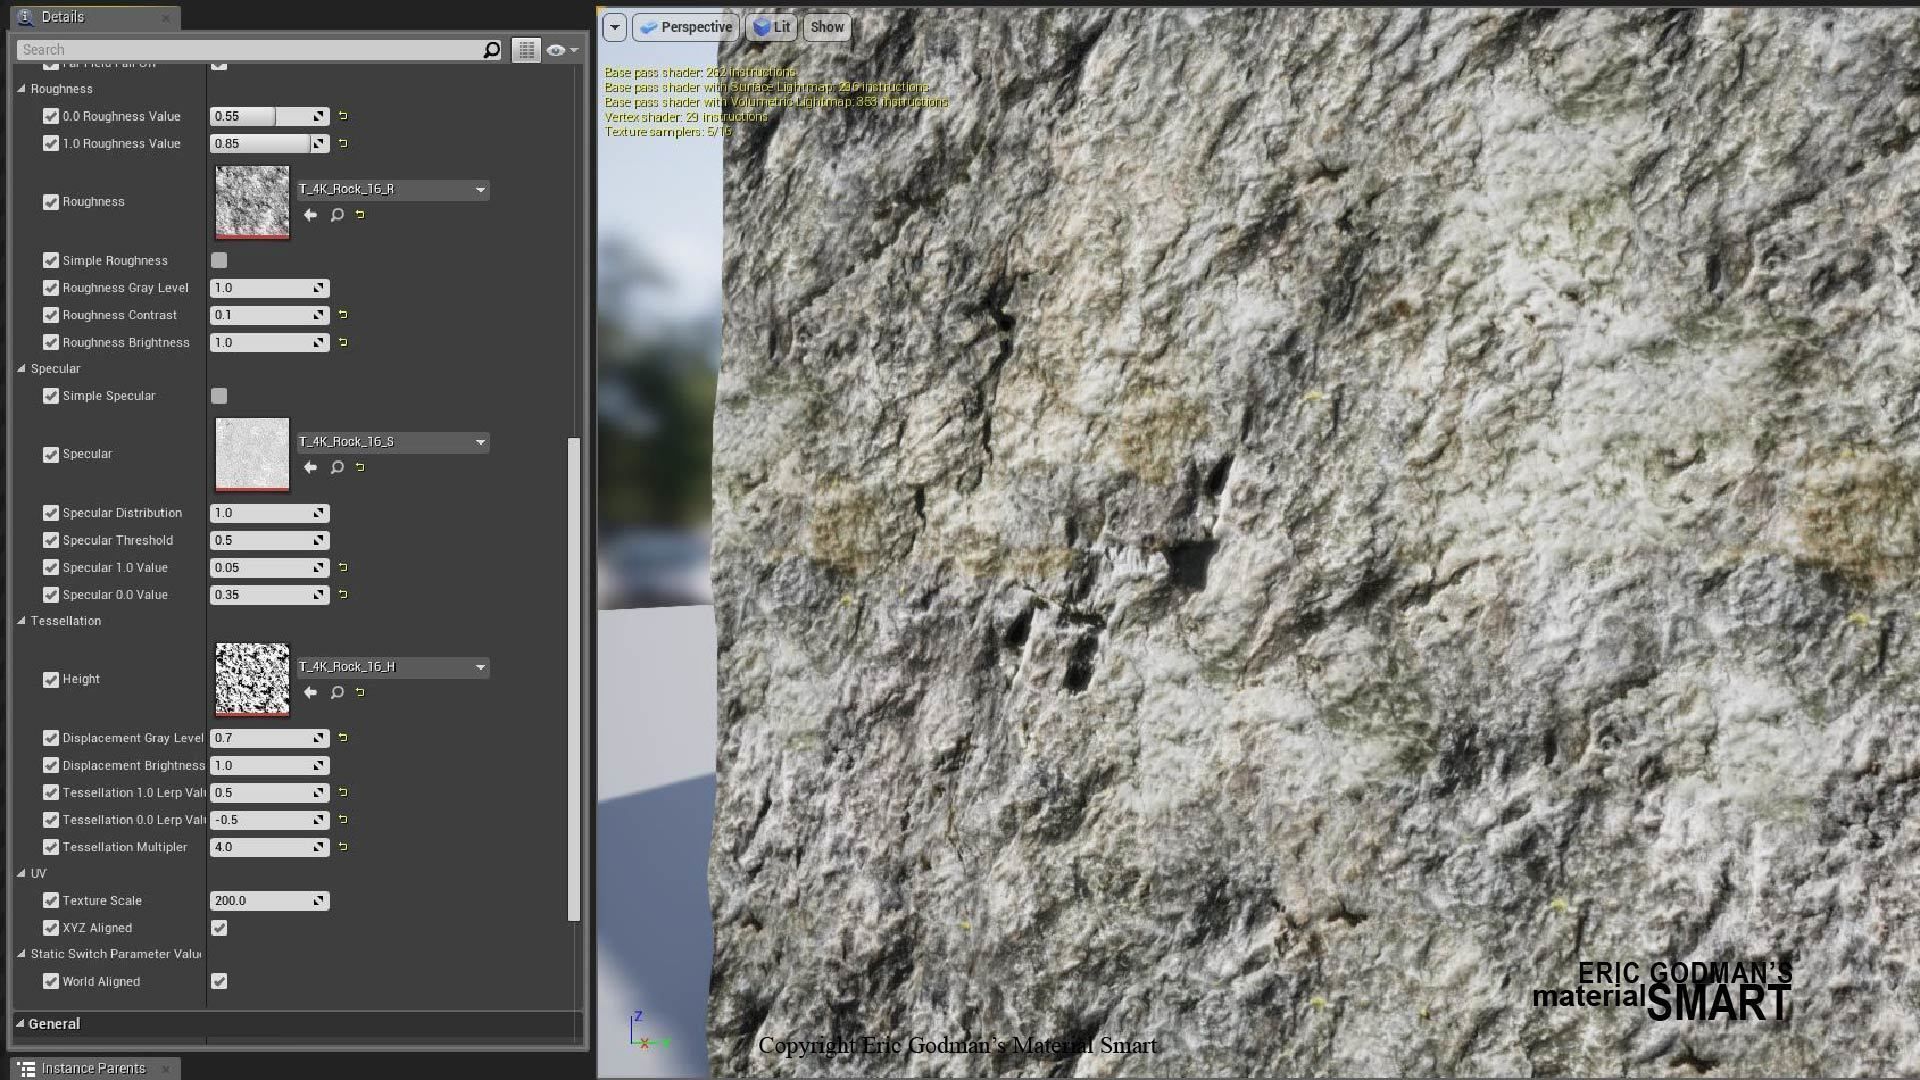This screenshot has width=1920, height=1080.
Task: Collapse the Specular section
Action: [21, 369]
